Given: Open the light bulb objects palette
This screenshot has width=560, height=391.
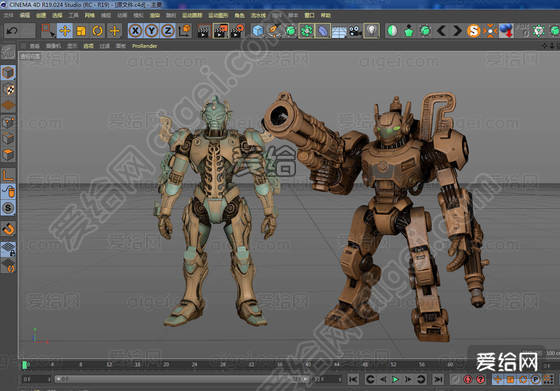Looking at the screenshot, I should 371,31.
